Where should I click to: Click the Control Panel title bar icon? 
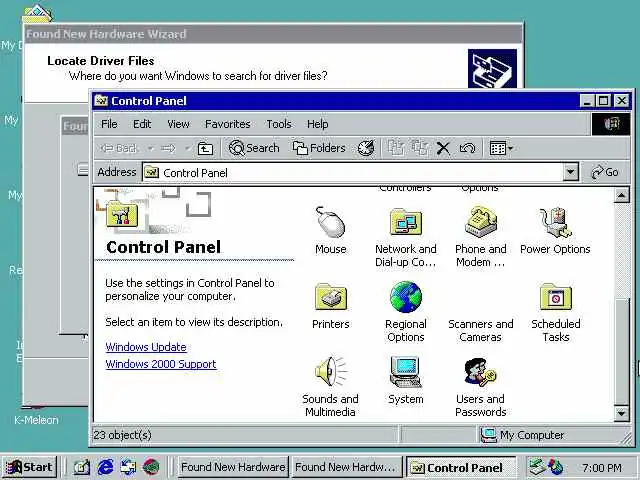101,100
